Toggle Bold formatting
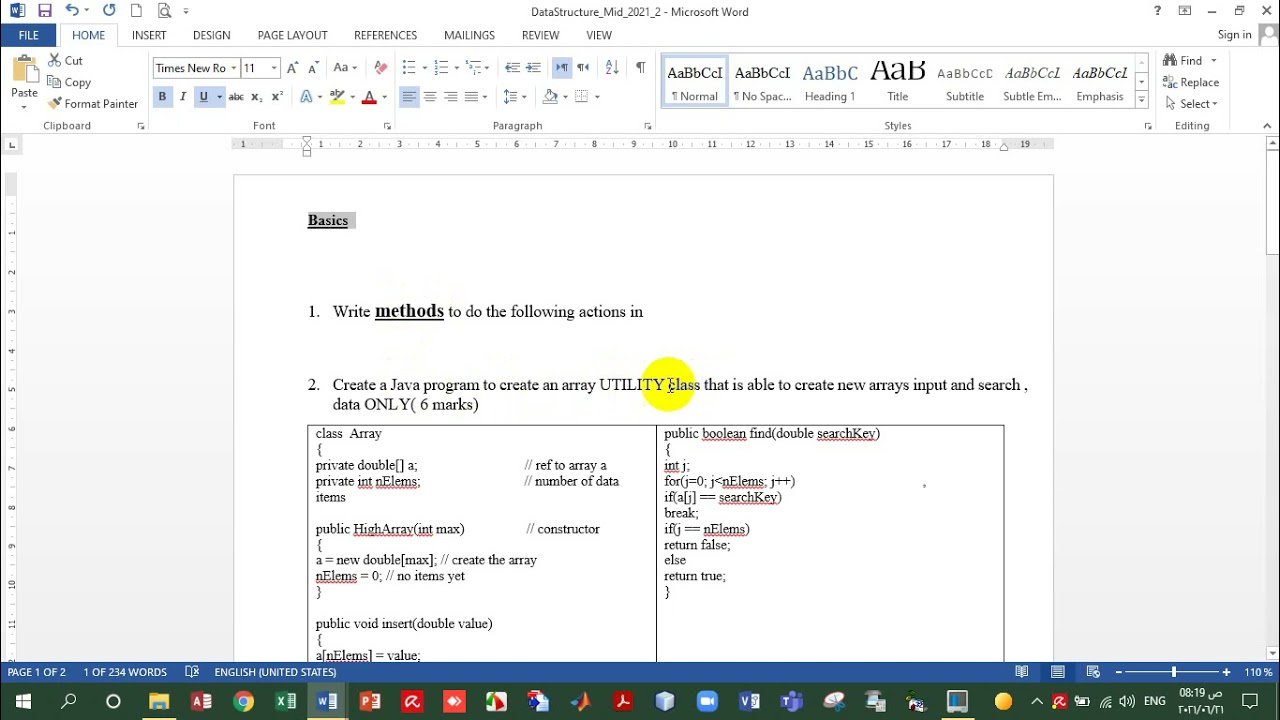 tap(162, 97)
